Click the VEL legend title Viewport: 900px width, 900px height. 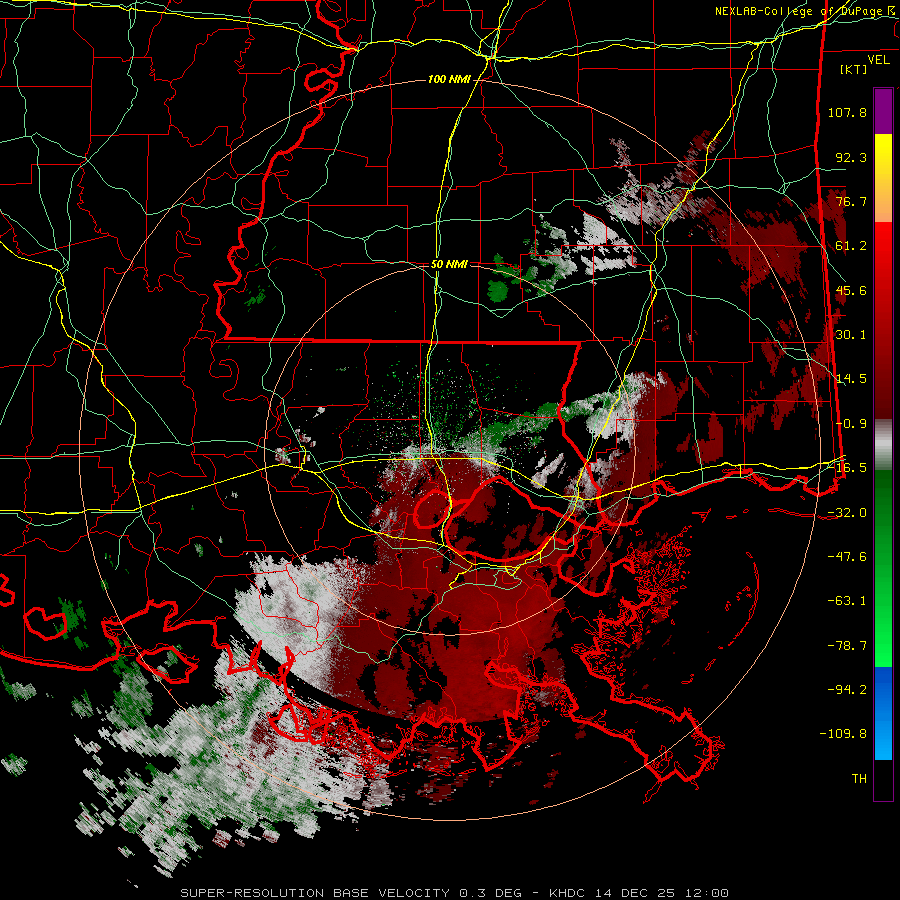pyautogui.click(x=878, y=60)
